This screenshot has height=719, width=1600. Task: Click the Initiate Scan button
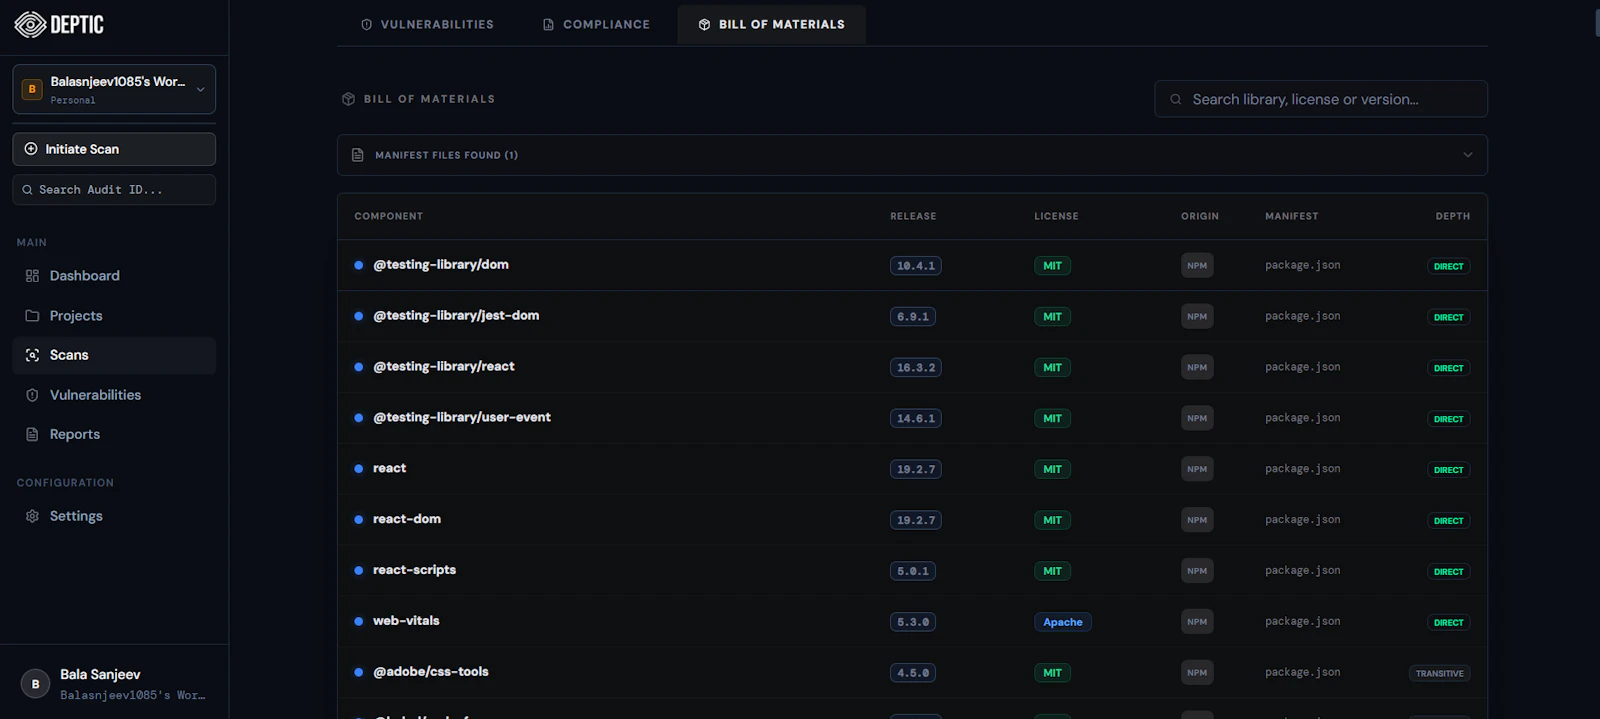pyautogui.click(x=114, y=149)
